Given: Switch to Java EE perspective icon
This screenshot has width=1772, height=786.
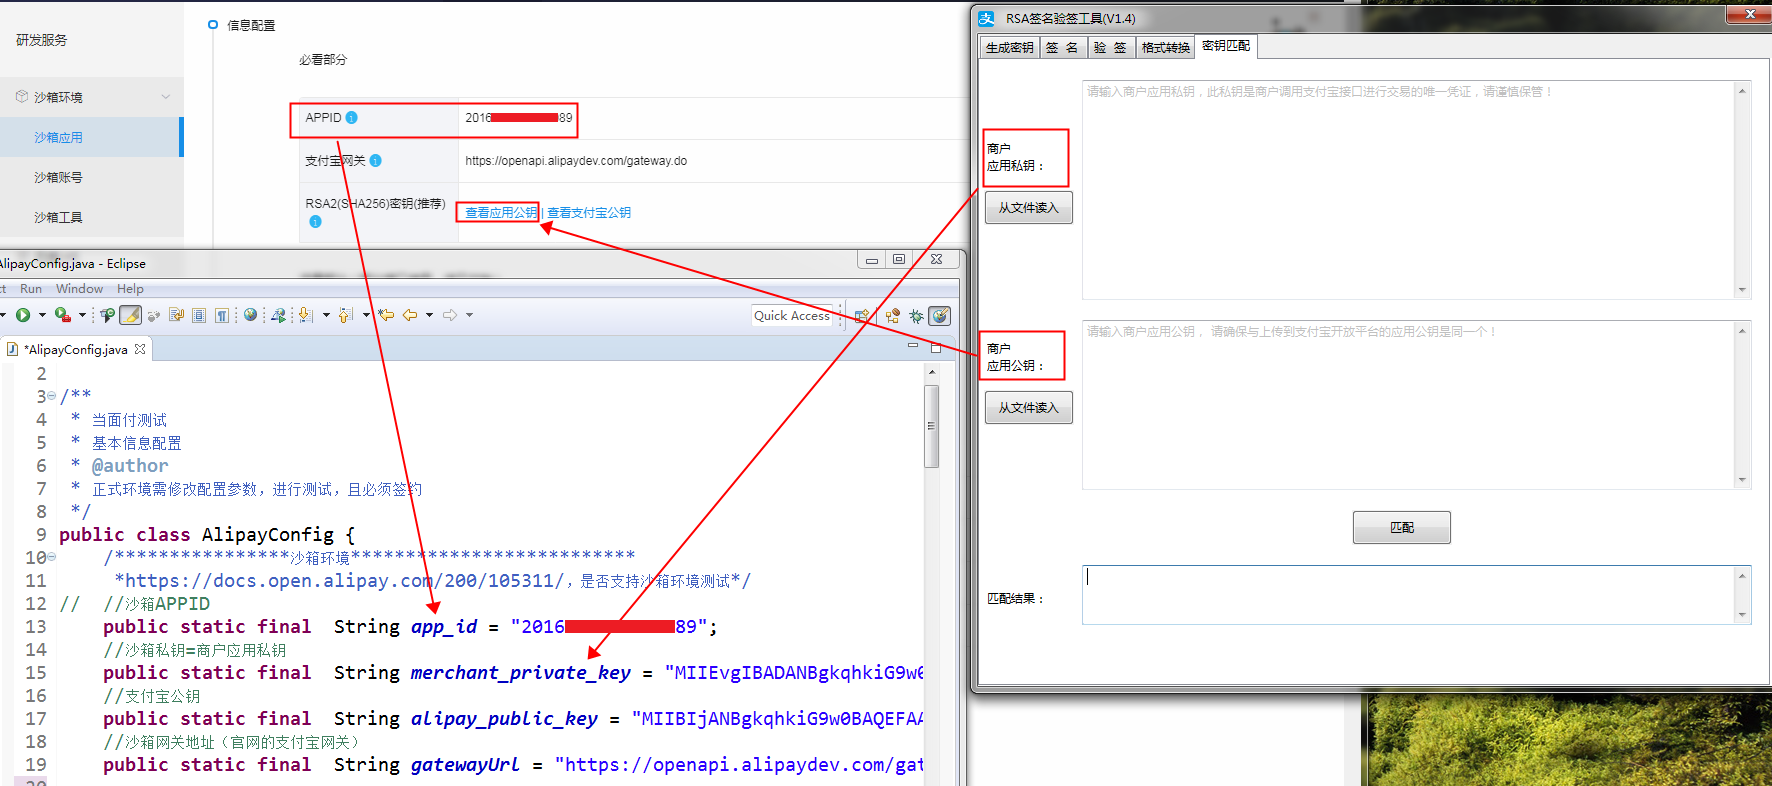Looking at the screenshot, I should [x=892, y=316].
